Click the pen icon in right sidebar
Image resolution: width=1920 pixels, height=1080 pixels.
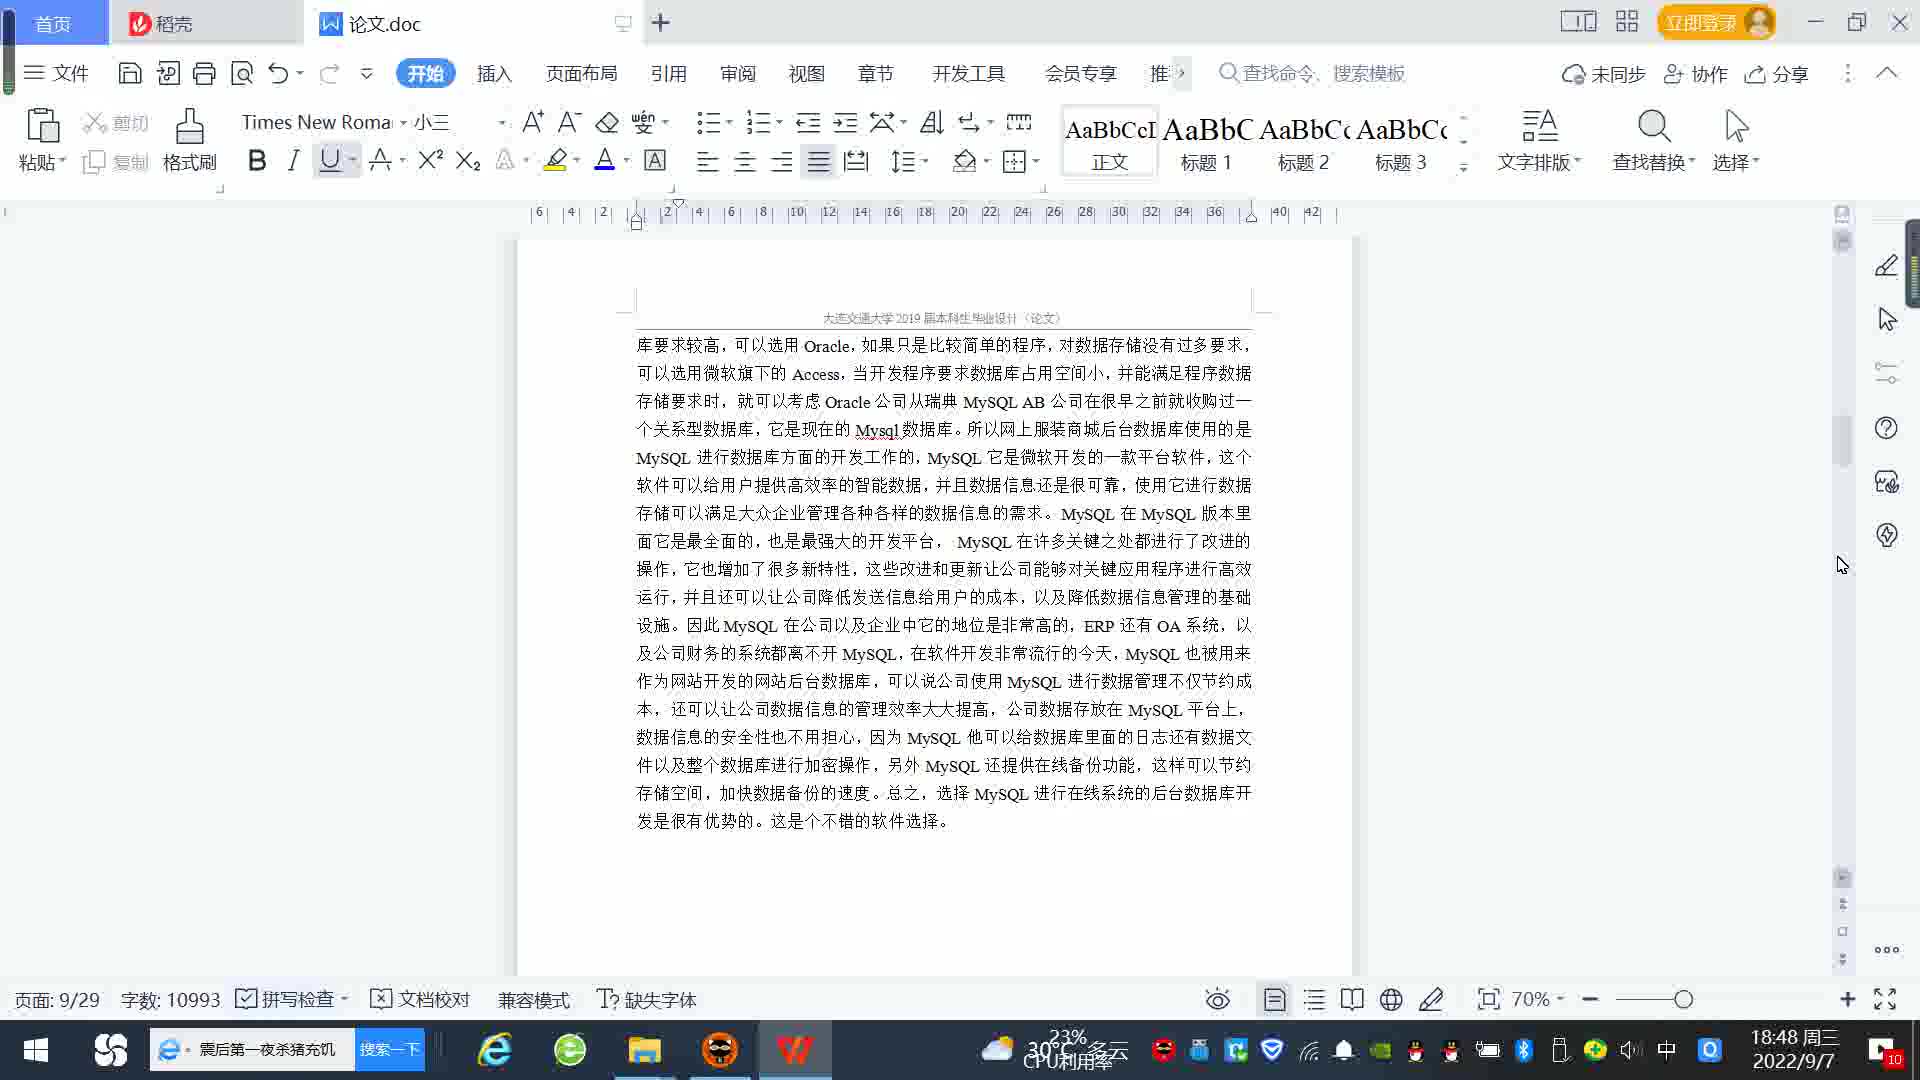(x=1886, y=265)
